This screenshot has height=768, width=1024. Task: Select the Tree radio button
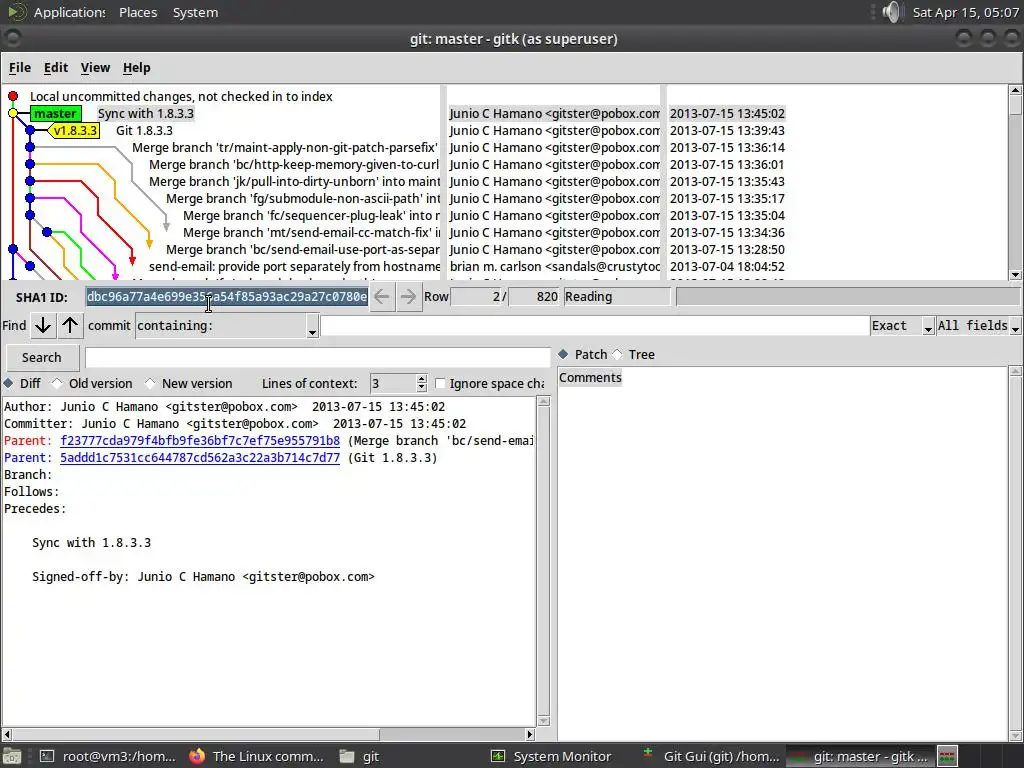(617, 354)
